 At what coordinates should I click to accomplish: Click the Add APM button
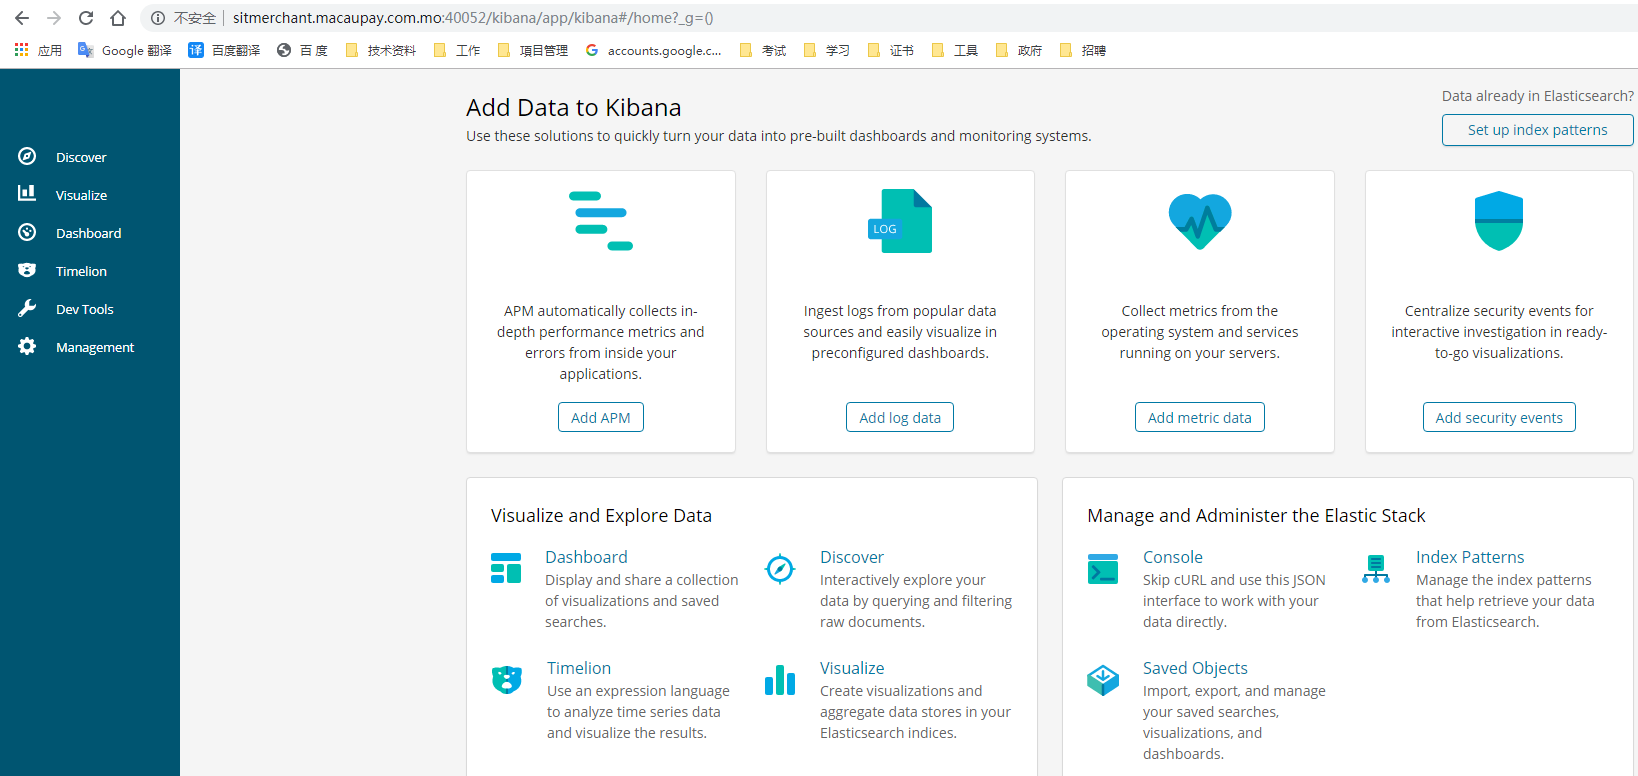pyautogui.click(x=601, y=417)
